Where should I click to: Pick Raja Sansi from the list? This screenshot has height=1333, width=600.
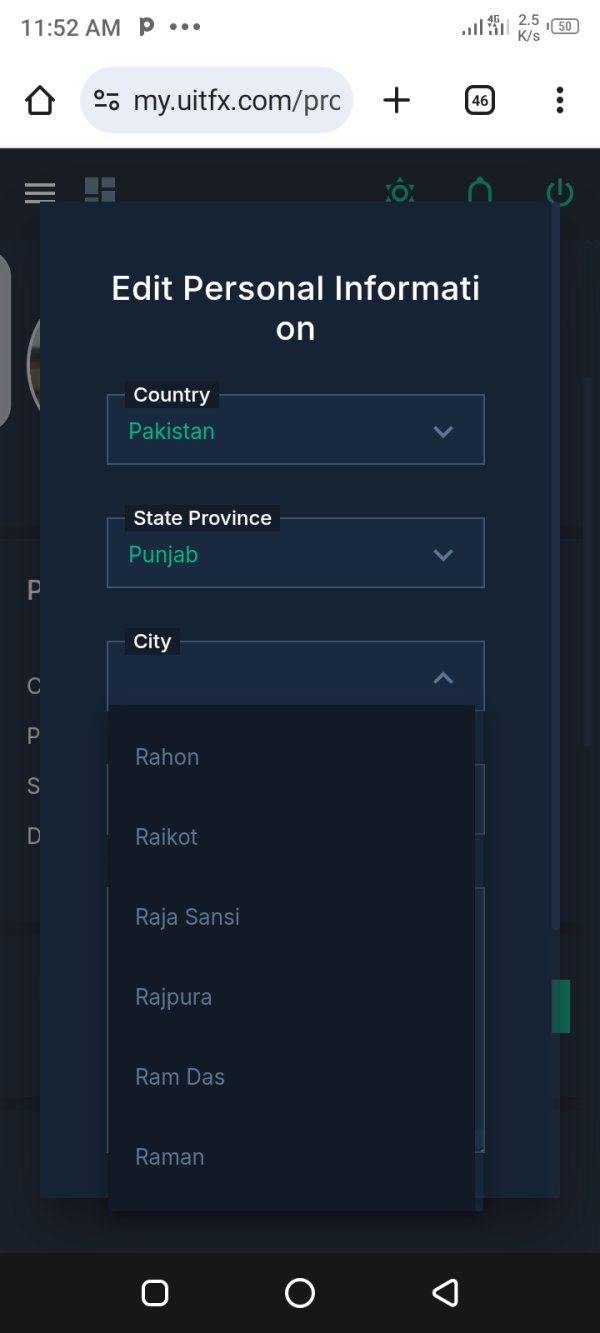[x=187, y=917]
